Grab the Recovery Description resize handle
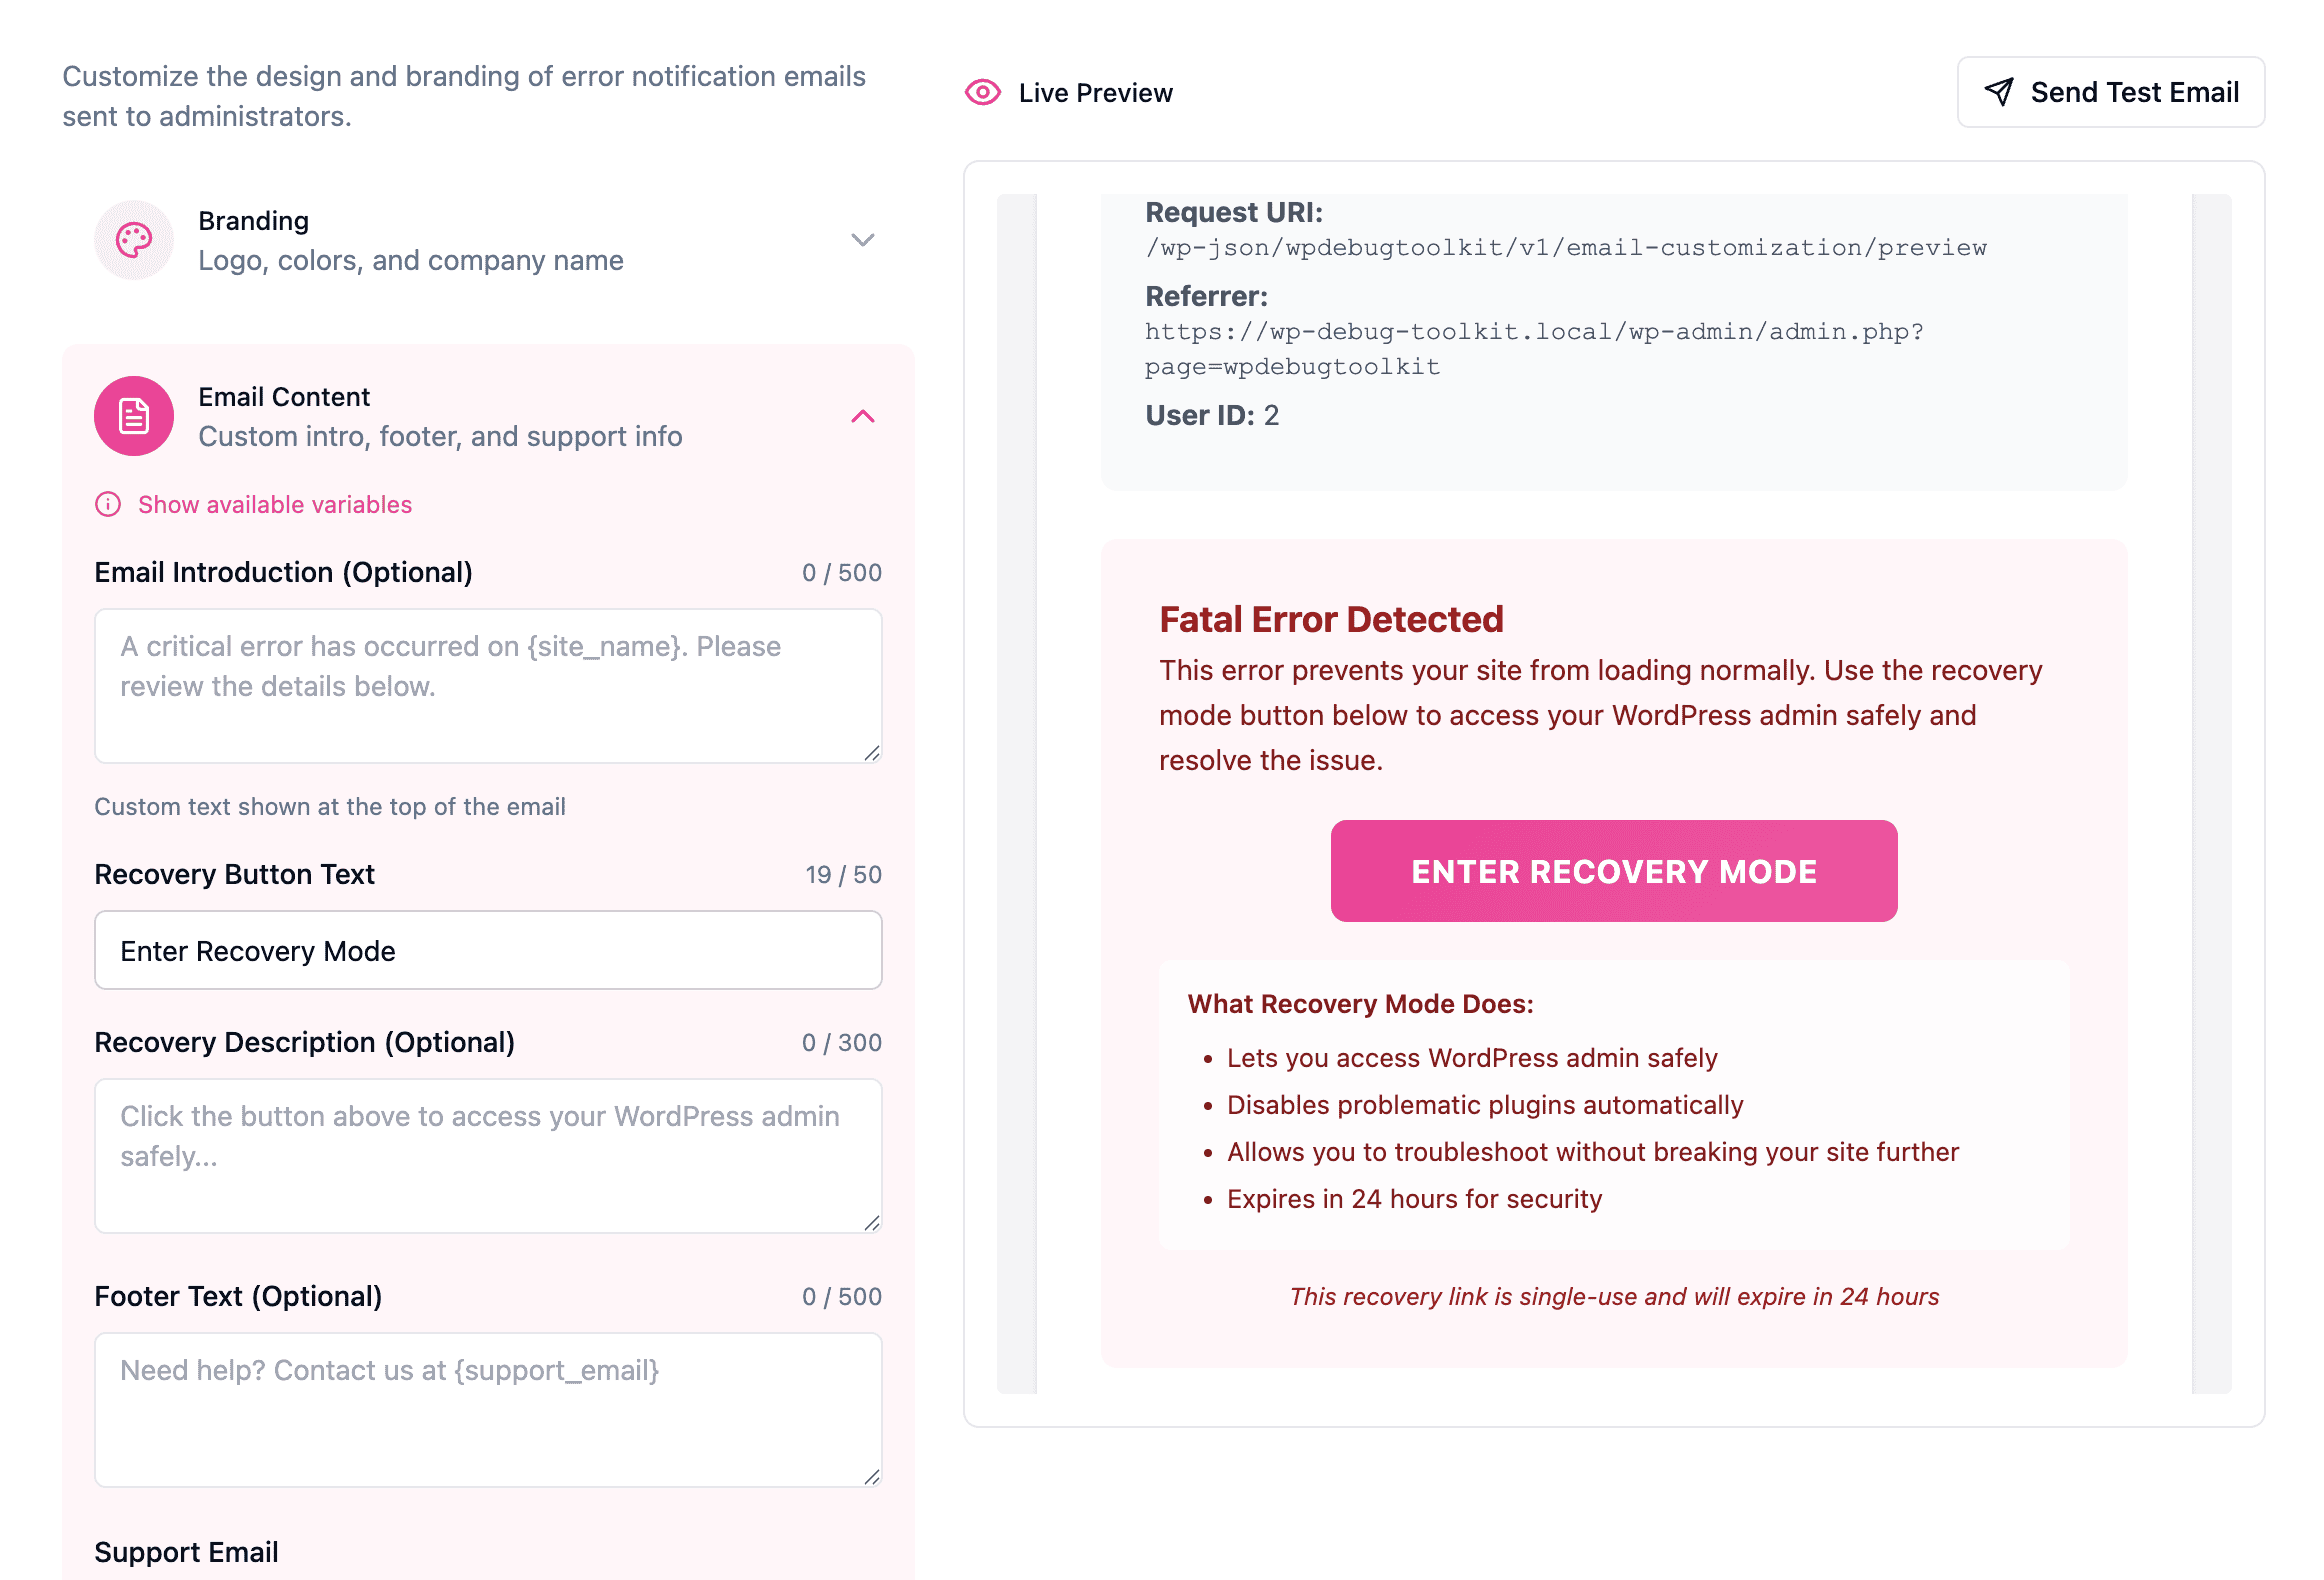Image resolution: width=2324 pixels, height=1580 pixels. 872,1223
